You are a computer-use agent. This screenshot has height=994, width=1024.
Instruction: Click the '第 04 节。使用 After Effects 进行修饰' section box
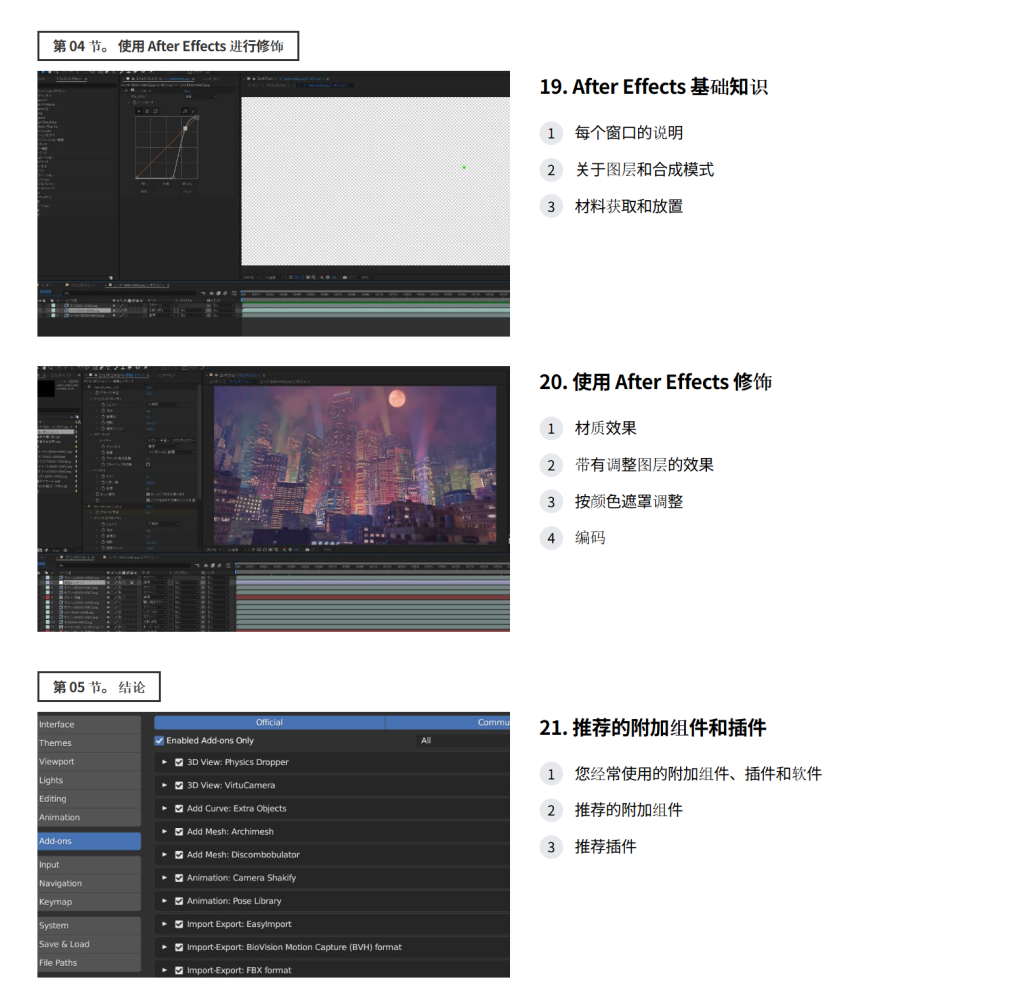coord(168,46)
